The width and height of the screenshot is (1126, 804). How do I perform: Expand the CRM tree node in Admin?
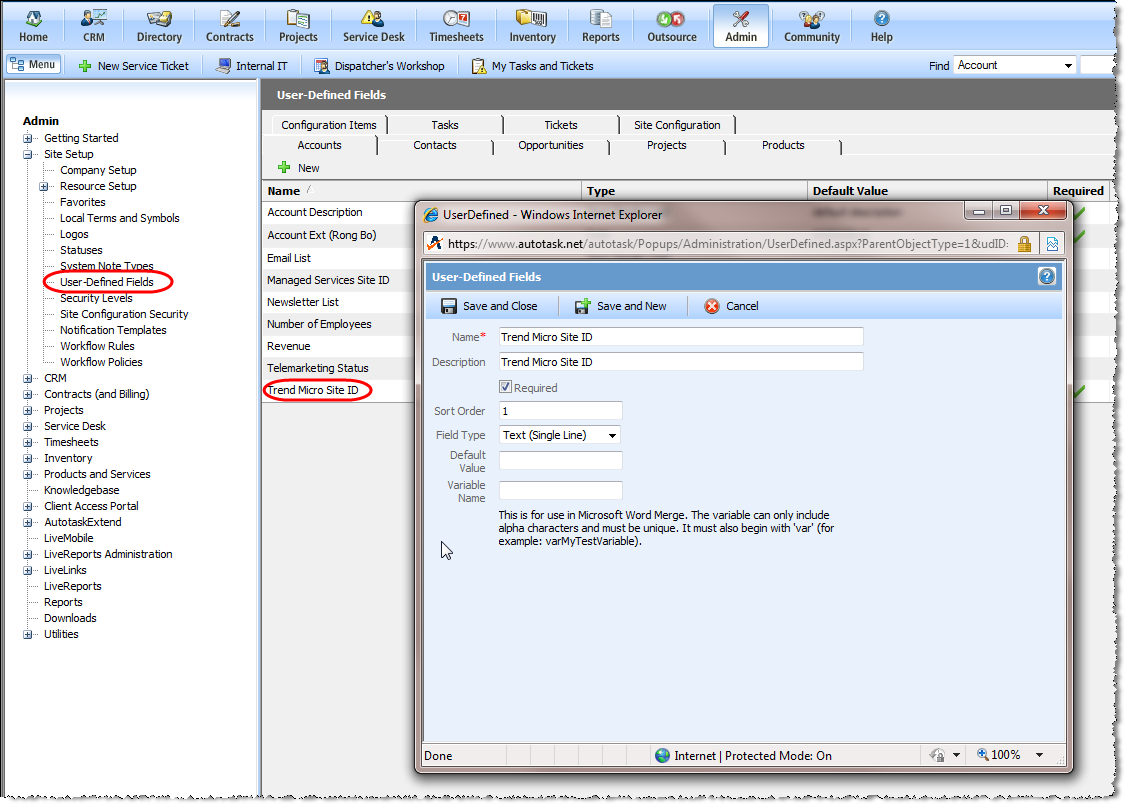(x=28, y=378)
